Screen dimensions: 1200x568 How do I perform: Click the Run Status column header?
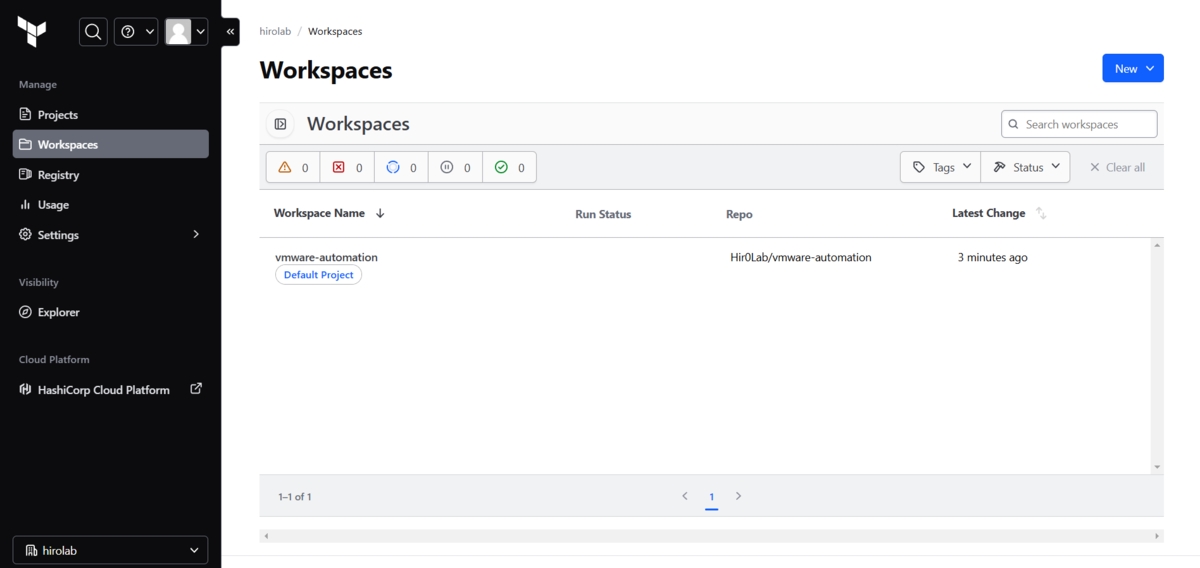pyautogui.click(x=603, y=214)
